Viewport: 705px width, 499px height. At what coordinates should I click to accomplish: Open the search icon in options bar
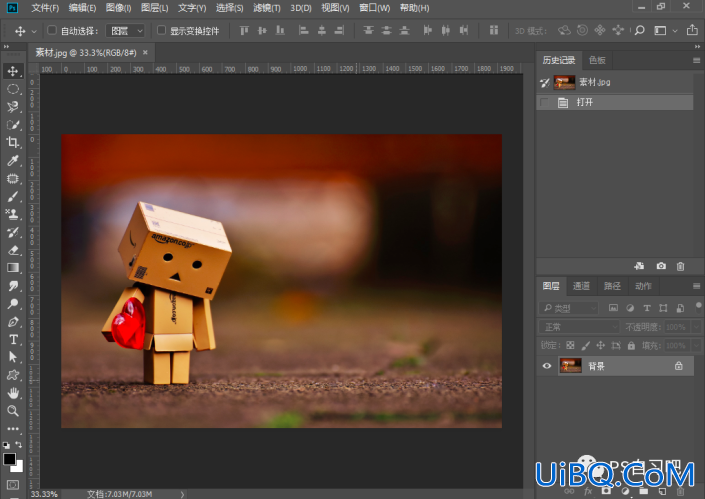coord(639,31)
